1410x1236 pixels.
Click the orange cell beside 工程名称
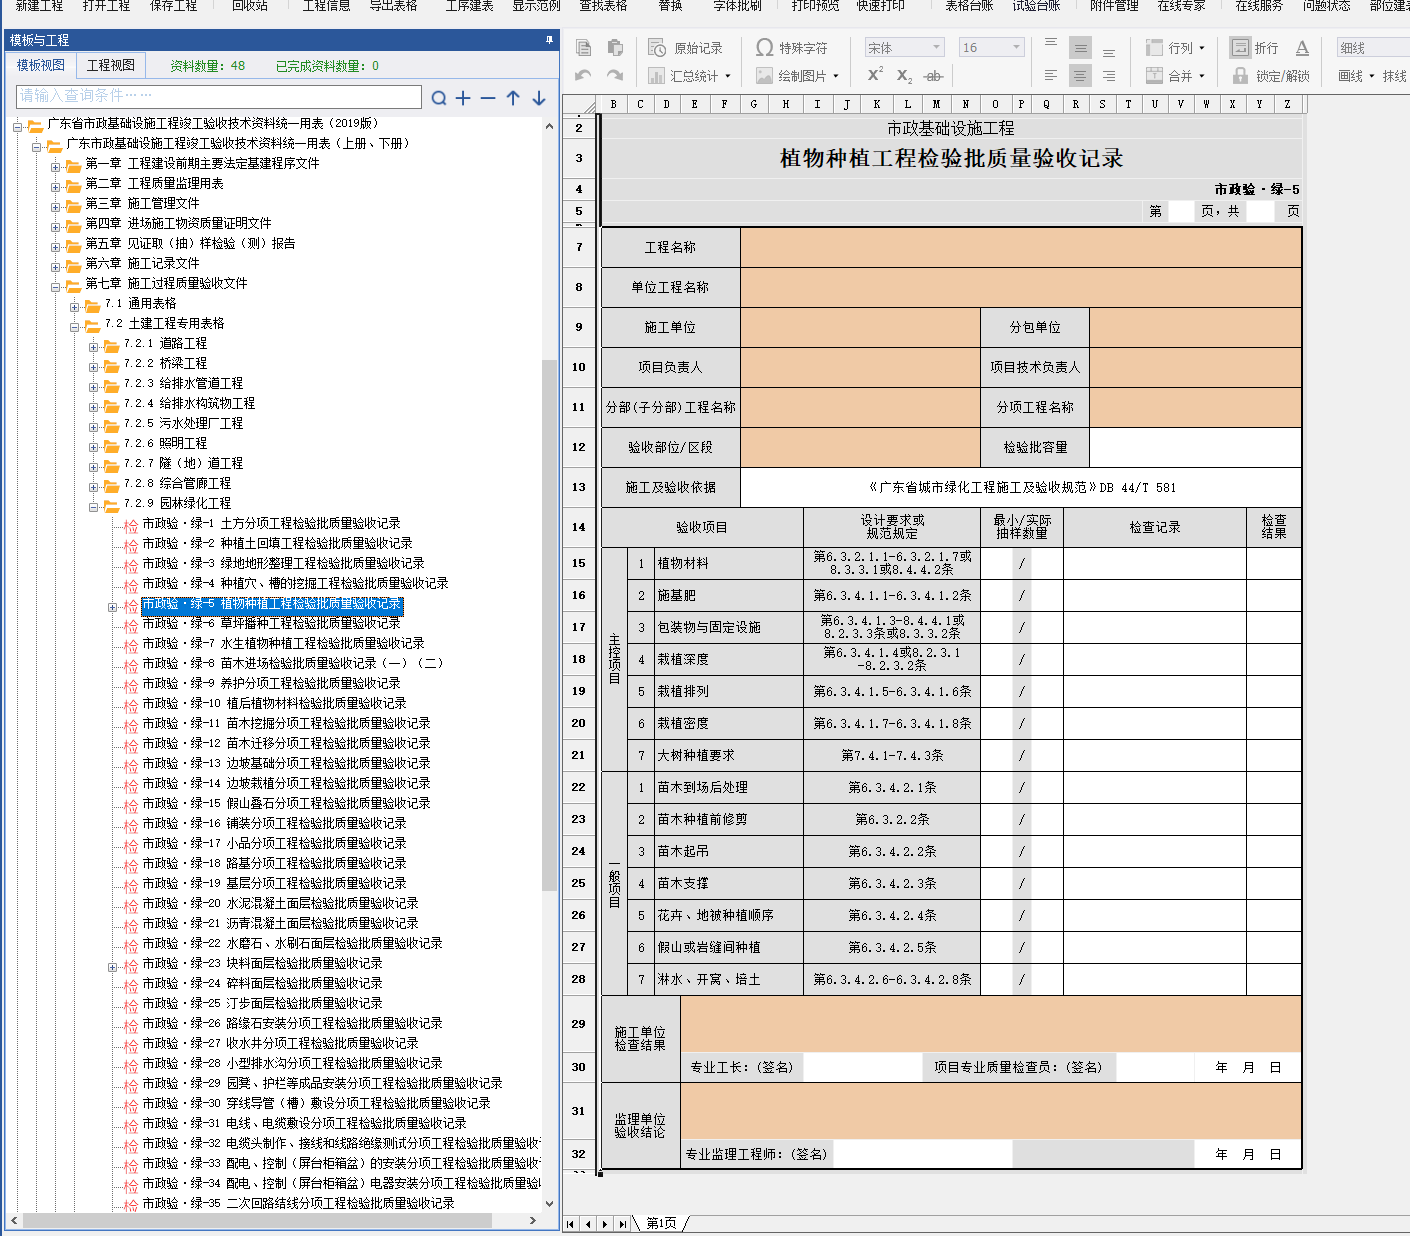point(1021,247)
